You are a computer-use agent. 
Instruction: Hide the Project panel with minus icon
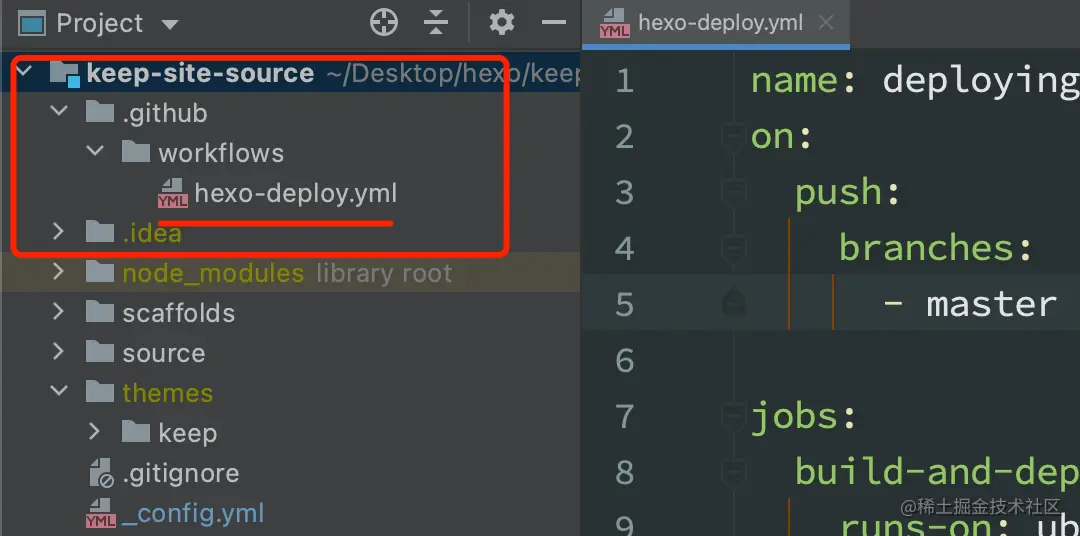pyautogui.click(x=554, y=23)
